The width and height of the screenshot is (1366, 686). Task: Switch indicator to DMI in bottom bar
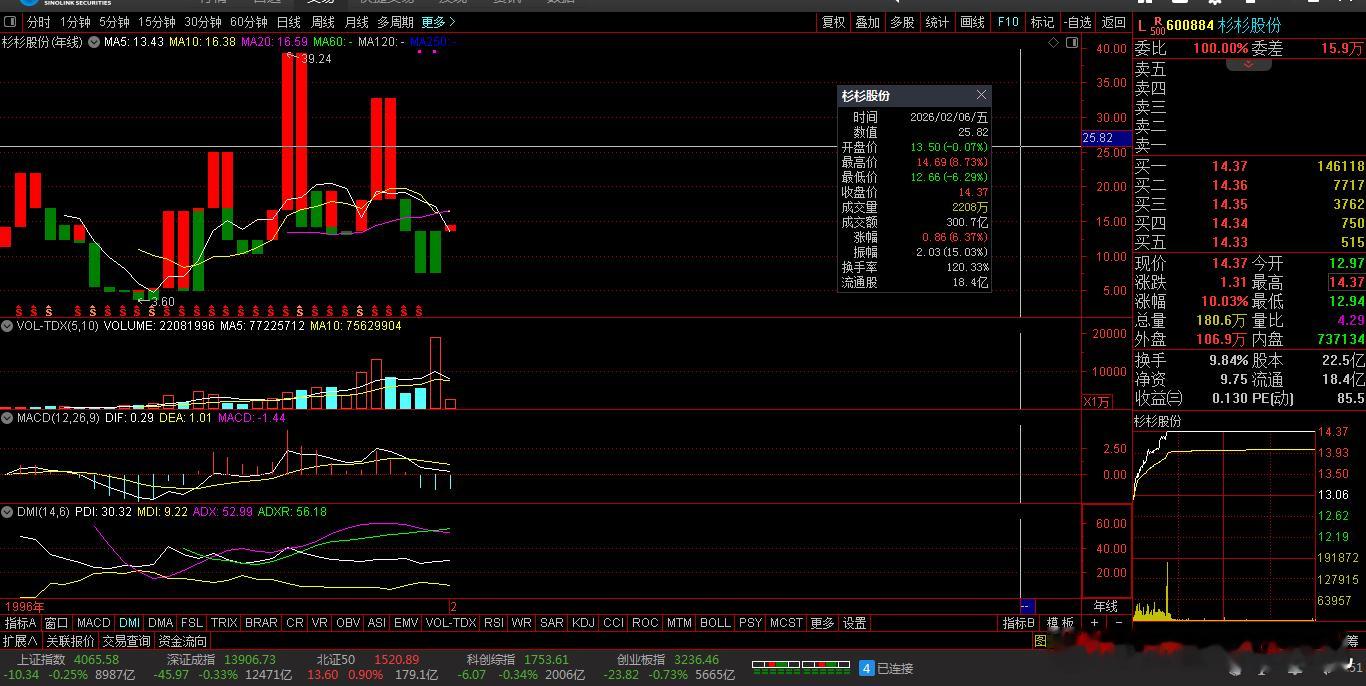(129, 623)
